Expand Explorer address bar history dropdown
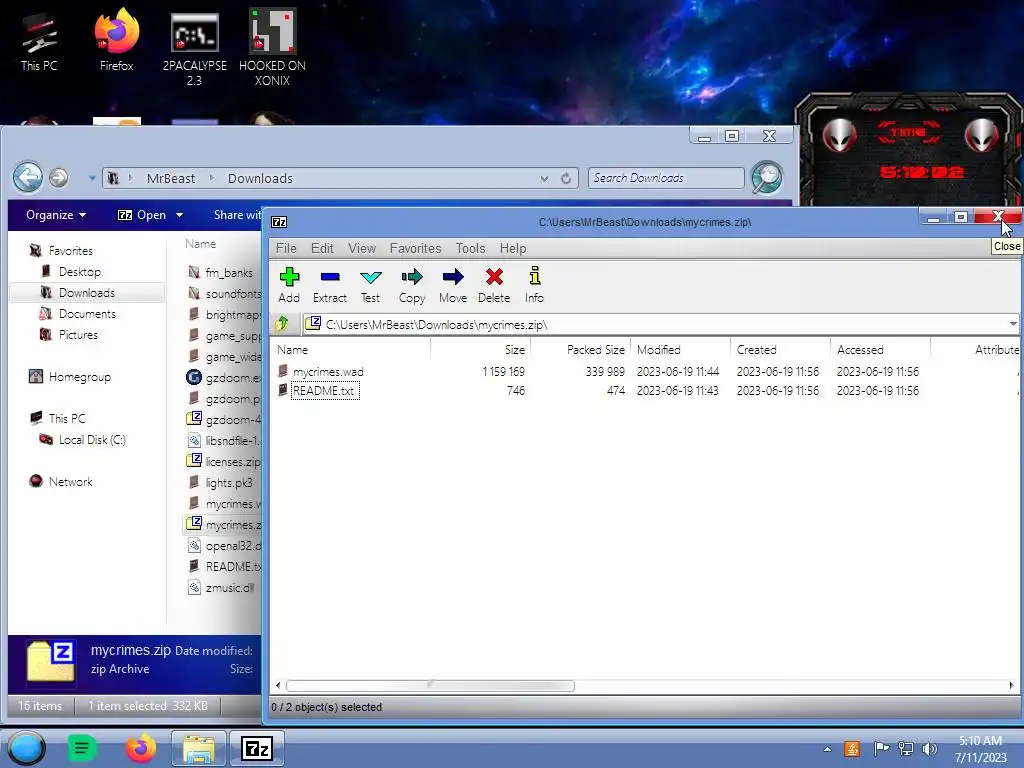The height and width of the screenshot is (768, 1024). (x=544, y=178)
